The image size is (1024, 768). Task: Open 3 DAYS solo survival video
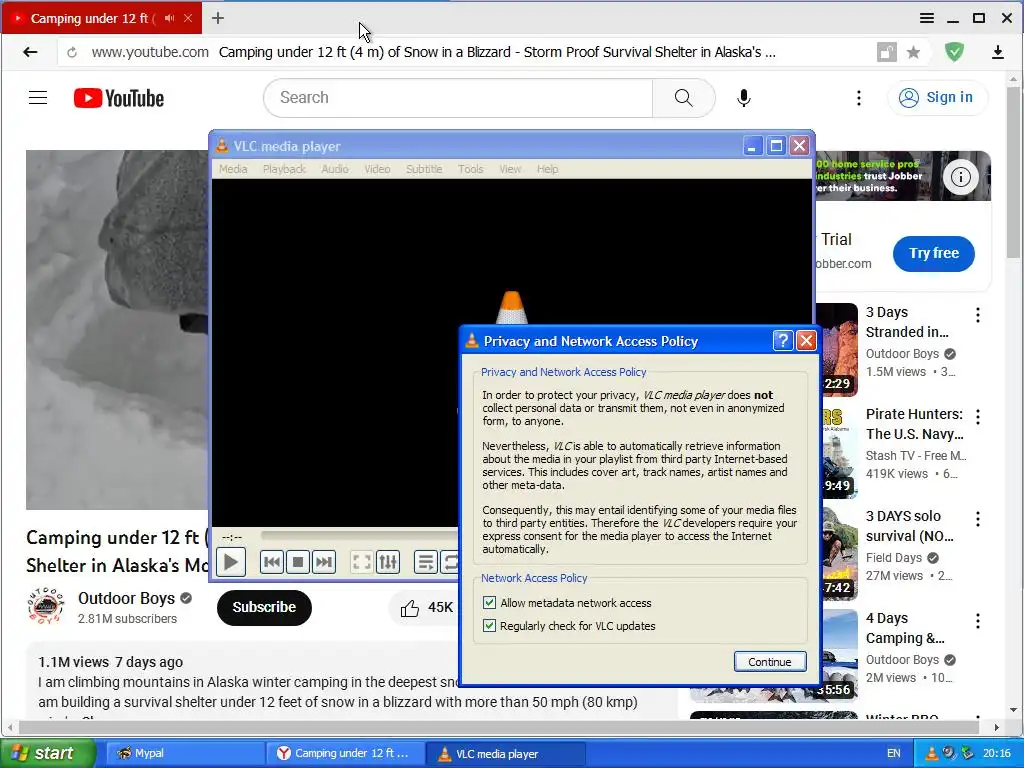(910, 526)
